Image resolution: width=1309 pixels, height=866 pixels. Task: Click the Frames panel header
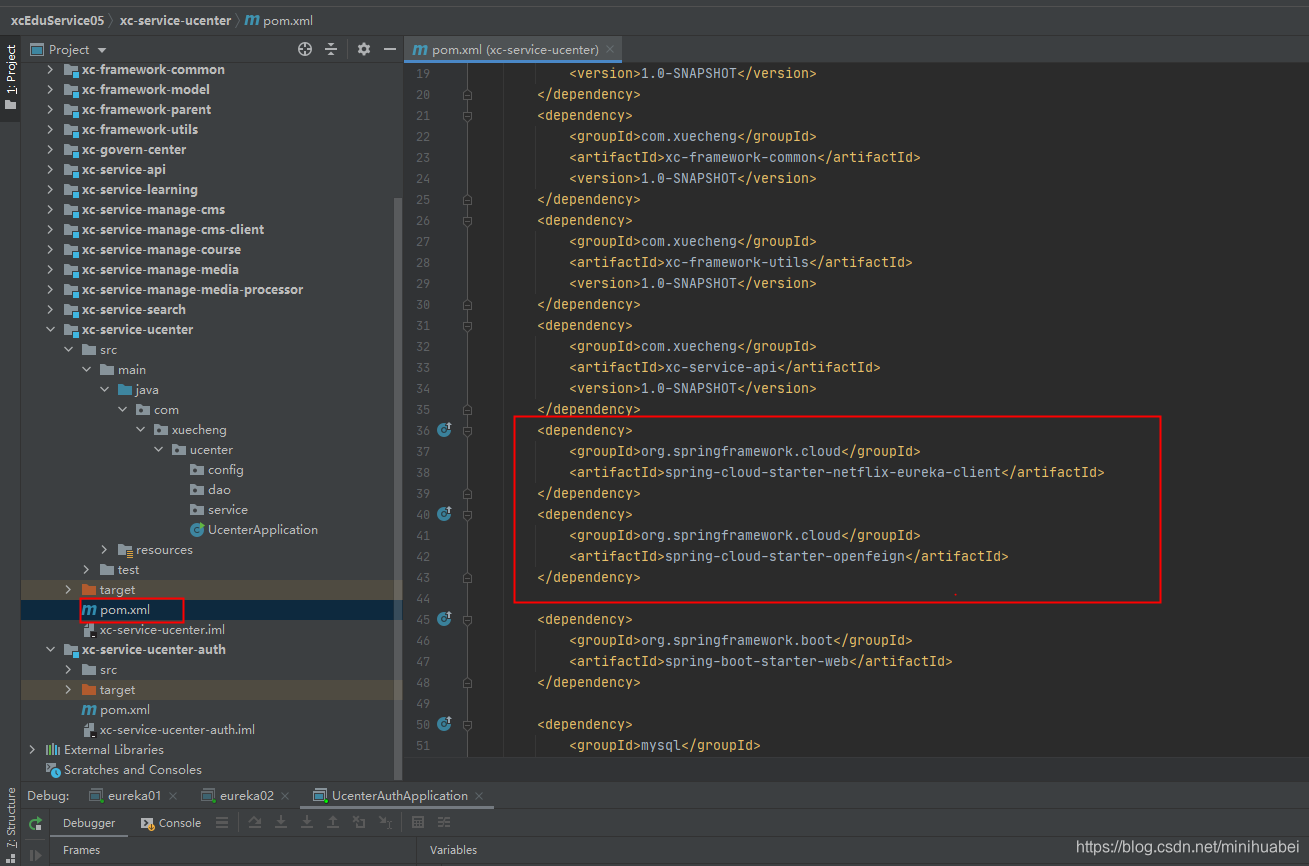tap(82, 850)
